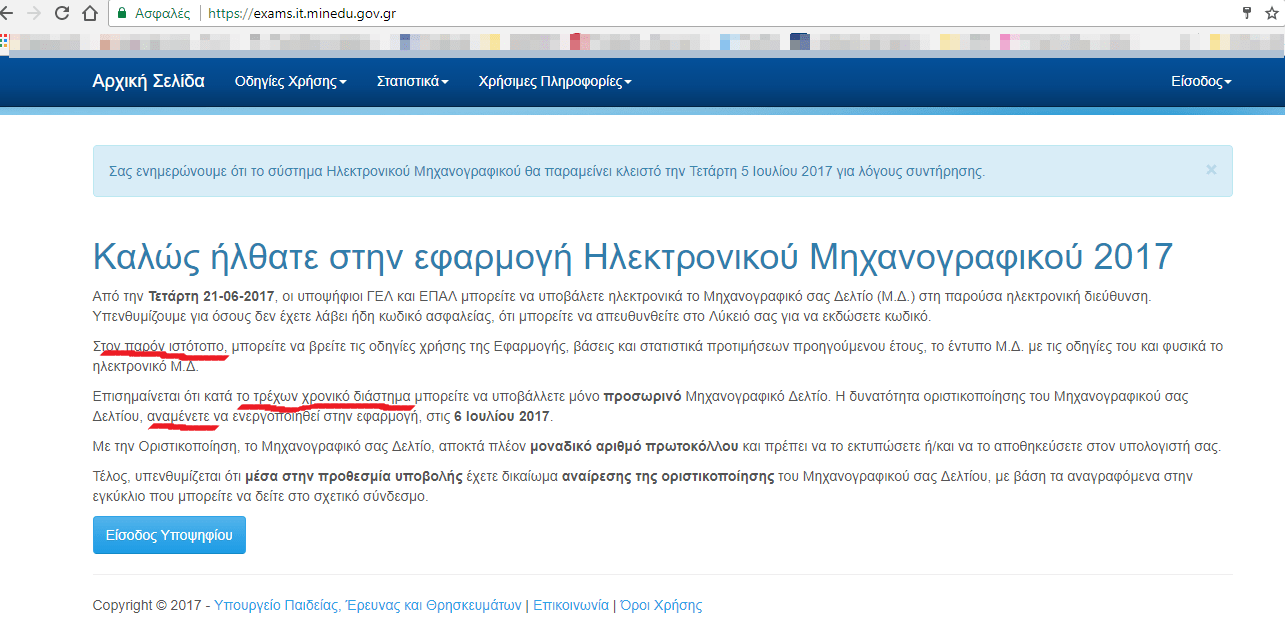Viewport: 1285px width, 617px height.
Task: Click the browser back arrow
Action: tap(5, 14)
